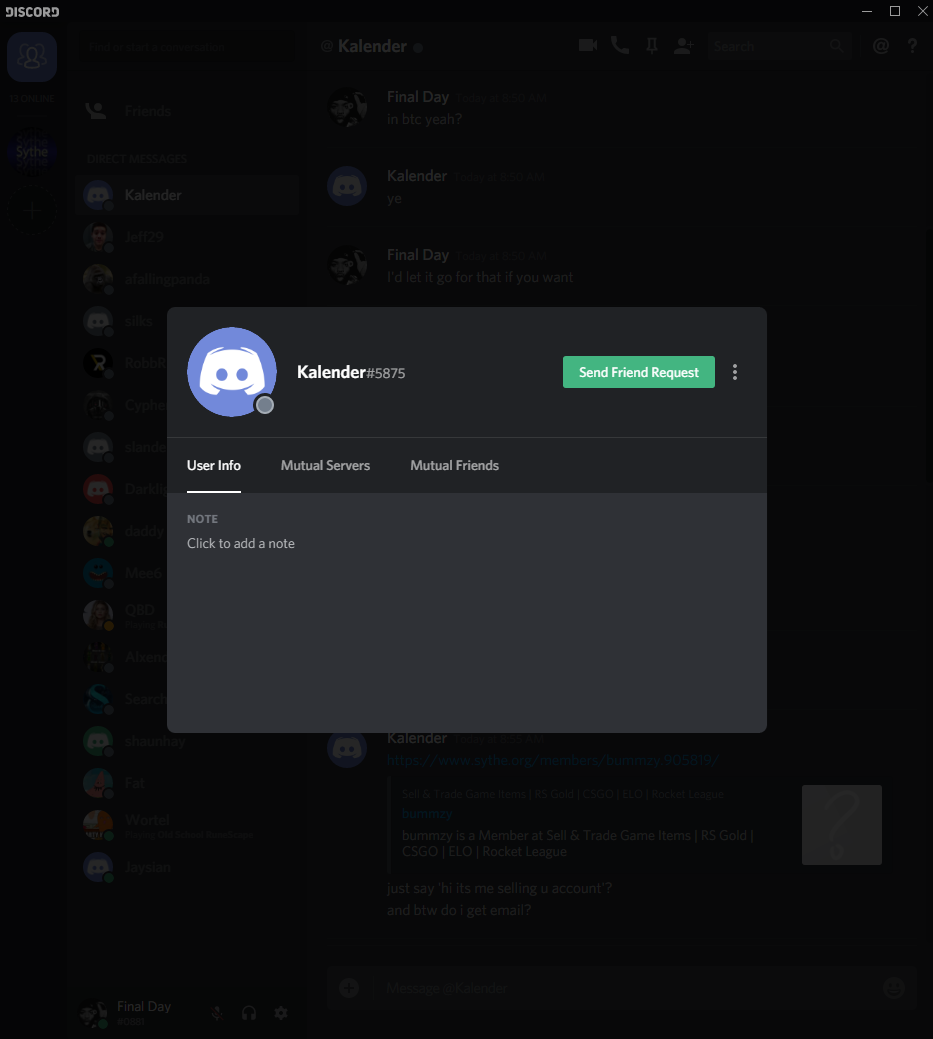
Task: Open the three-dot more options menu
Action: (x=735, y=372)
